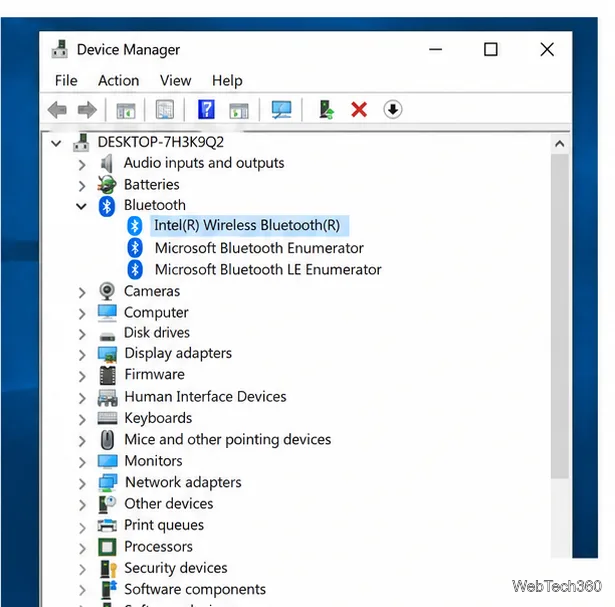The width and height of the screenshot is (615, 607).
Task: Click the Disk drives icon
Action: pos(107,336)
